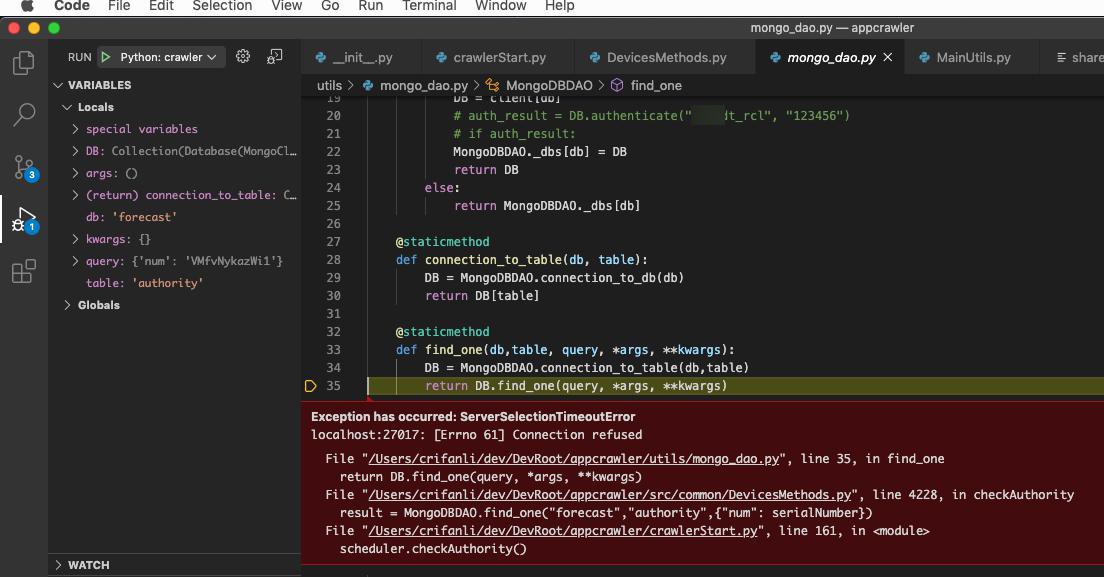Open crawlerStart.py link in traceback
The image size is (1104, 577).
point(563,531)
